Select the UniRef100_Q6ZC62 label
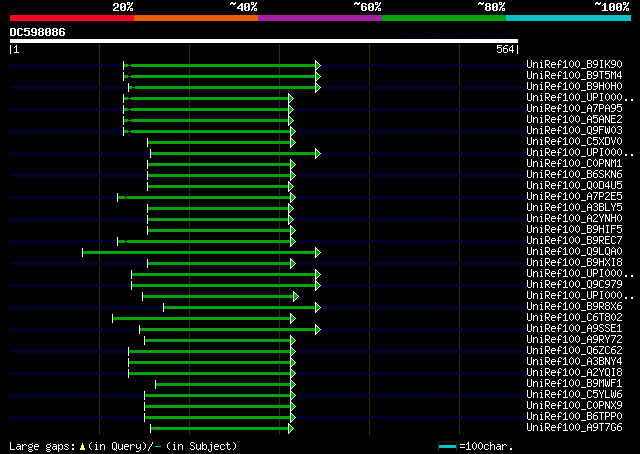Image resolution: width=640 pixels, height=454 pixels. click(574, 351)
